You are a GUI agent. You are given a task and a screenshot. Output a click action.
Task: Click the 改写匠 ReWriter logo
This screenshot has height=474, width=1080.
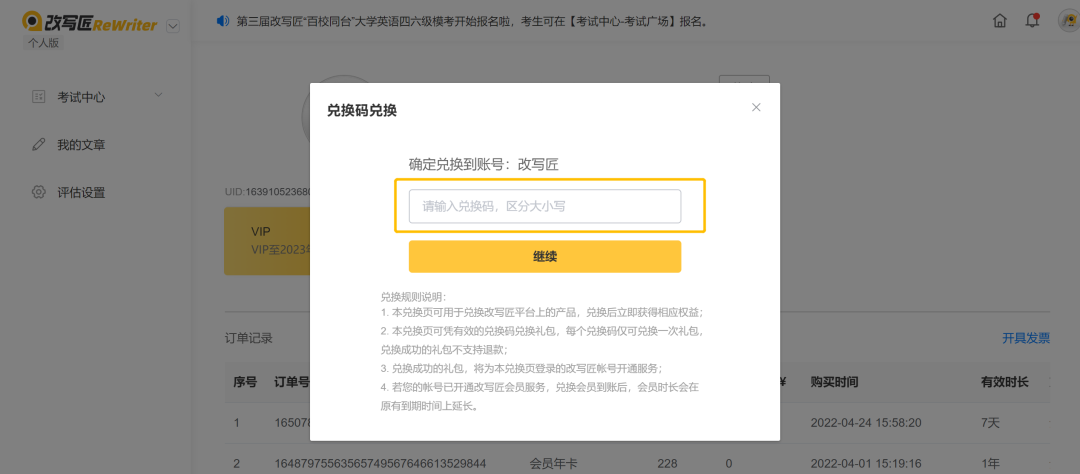(x=90, y=24)
